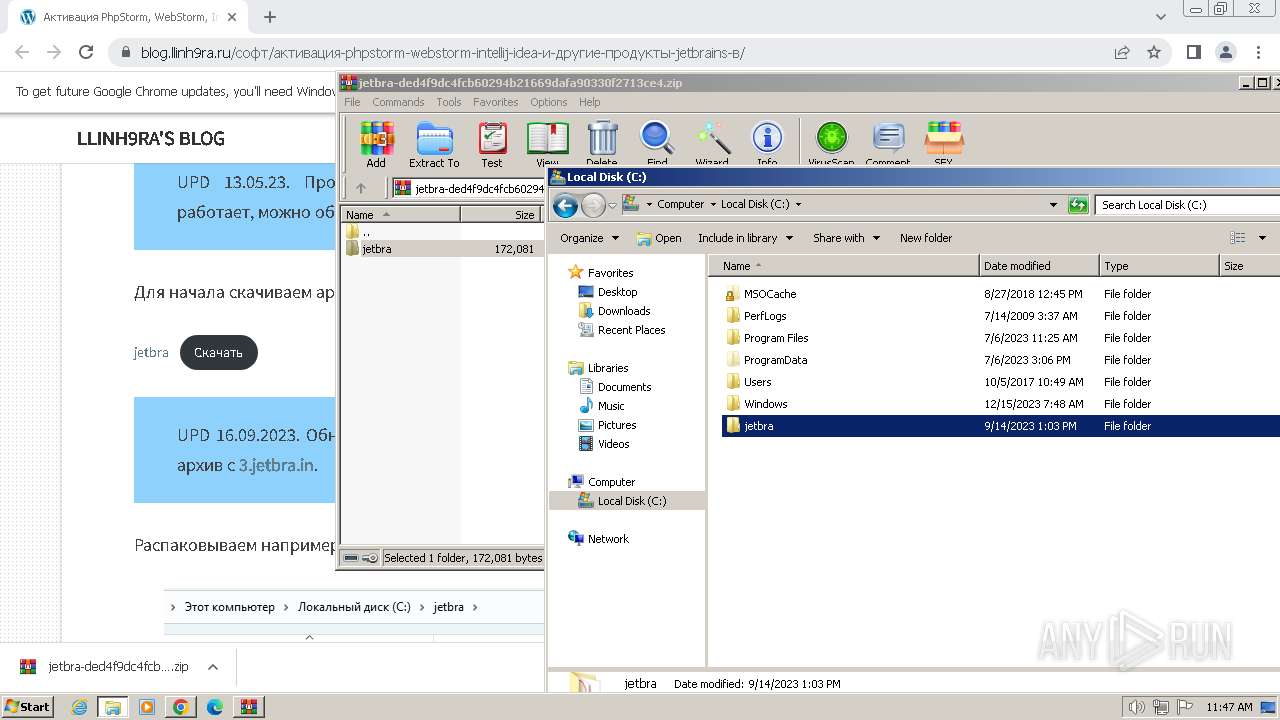Share this page from Chrome address bar
Screen dimensions: 1280x720
point(1122,52)
